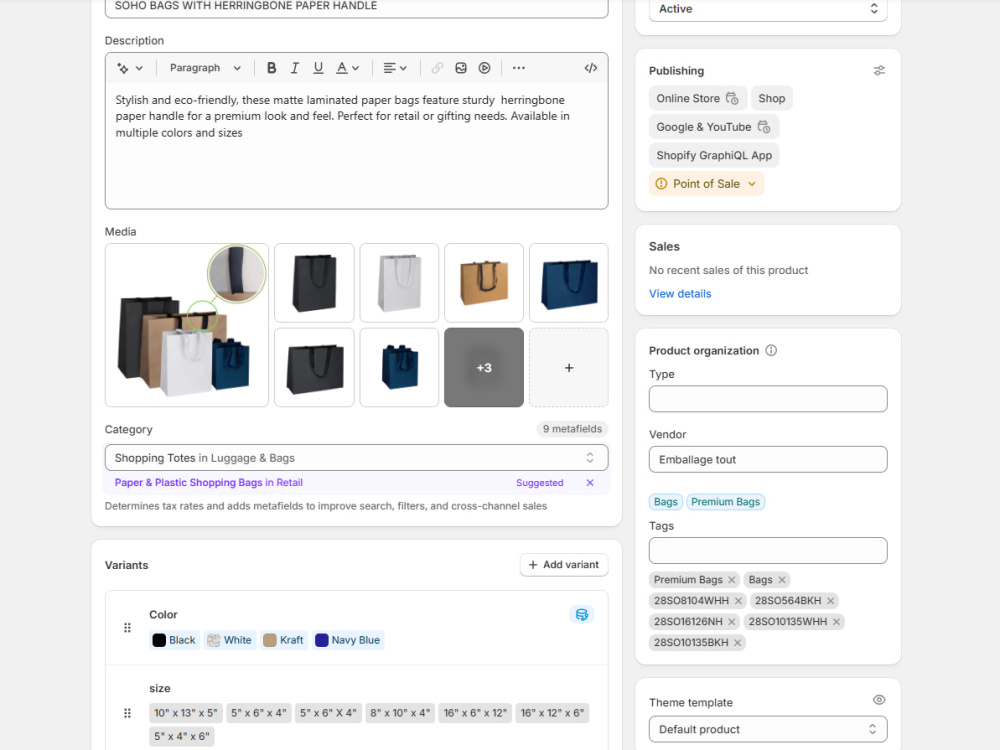Open the Active status dropdown
1000x750 pixels.
tap(768, 9)
